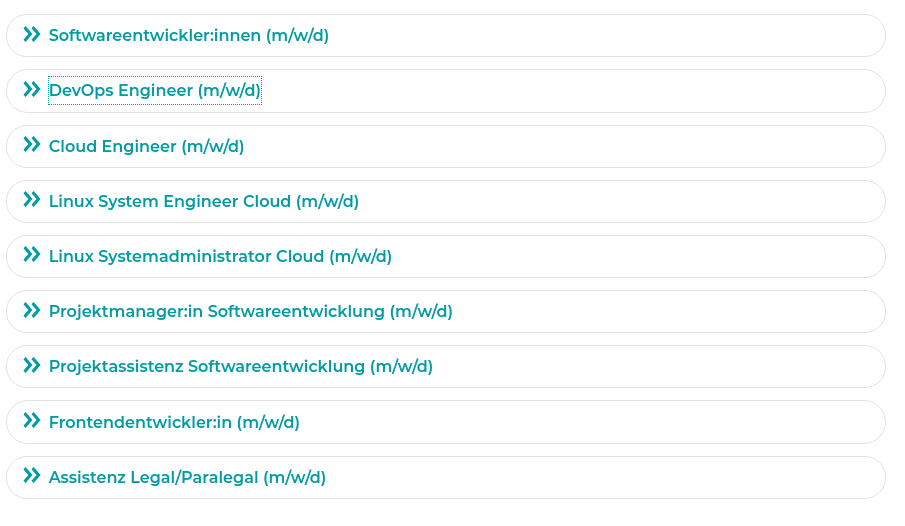Open the Cloud Engineer (m/w/d) listing

[146, 147]
